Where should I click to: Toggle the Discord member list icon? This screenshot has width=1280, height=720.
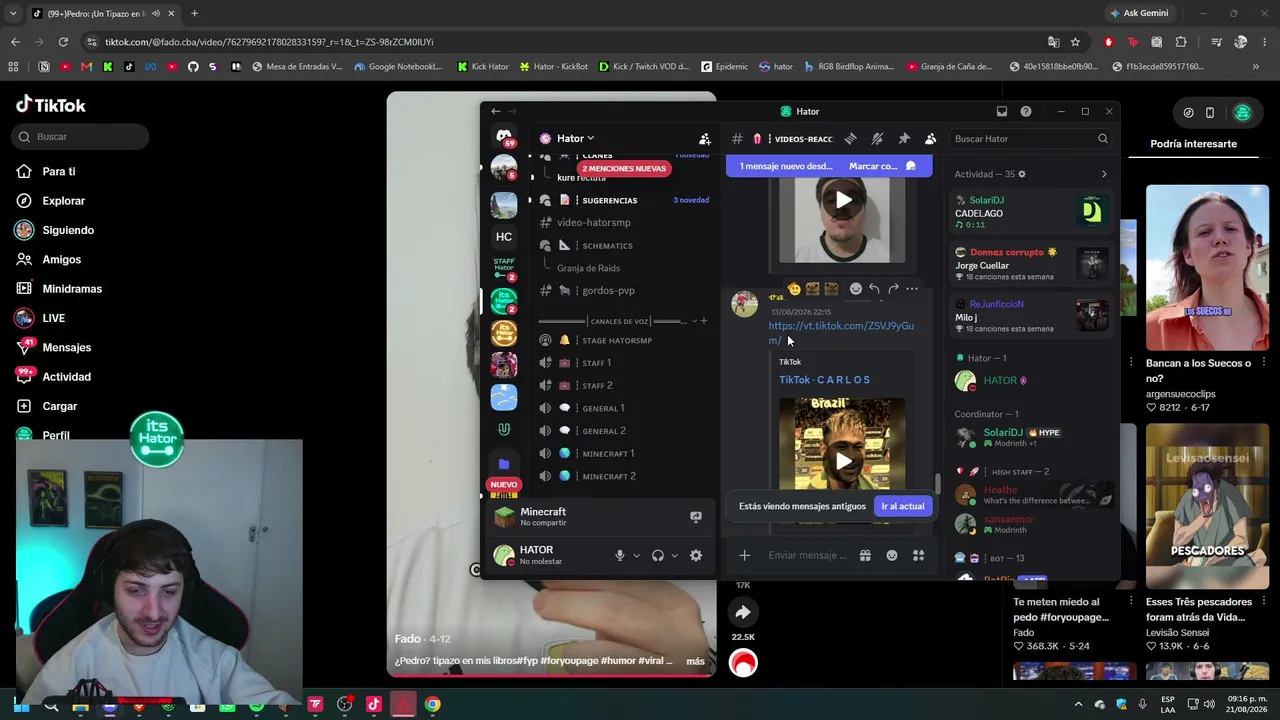point(930,139)
